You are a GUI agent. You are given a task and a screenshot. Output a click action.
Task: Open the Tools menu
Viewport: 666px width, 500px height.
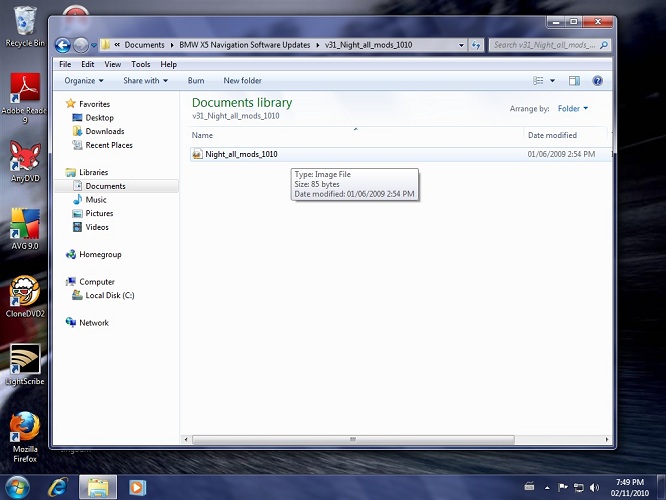[141, 65]
